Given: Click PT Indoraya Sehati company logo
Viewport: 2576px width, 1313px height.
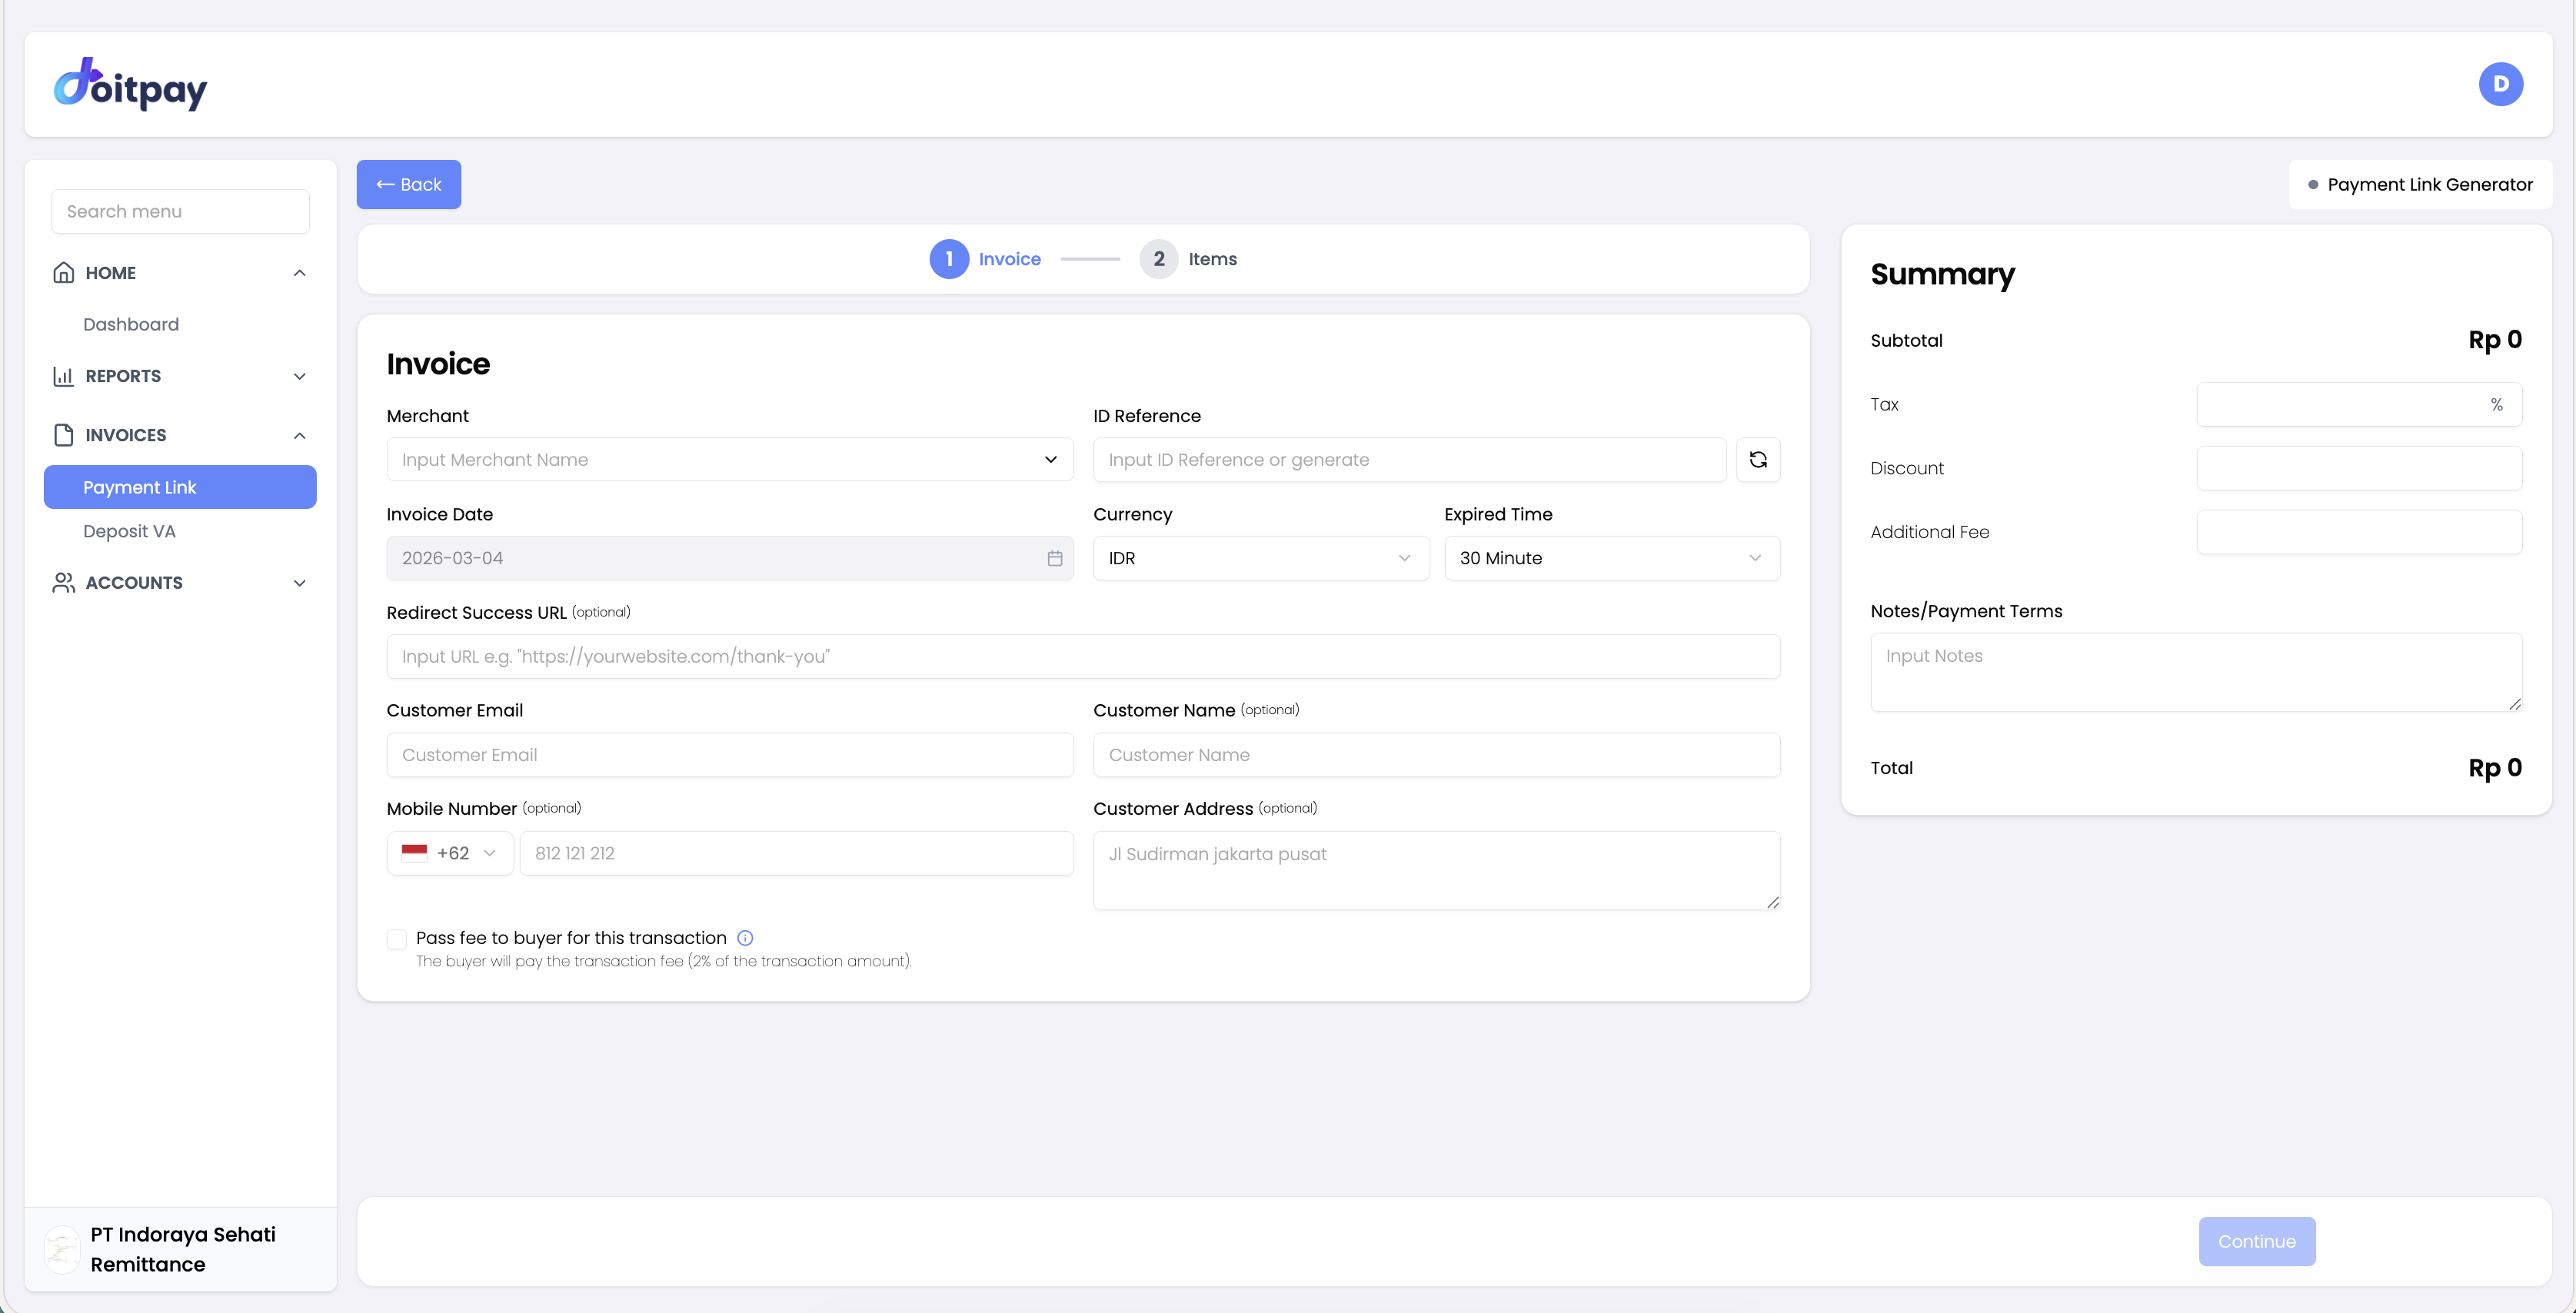Looking at the screenshot, I should point(62,1249).
